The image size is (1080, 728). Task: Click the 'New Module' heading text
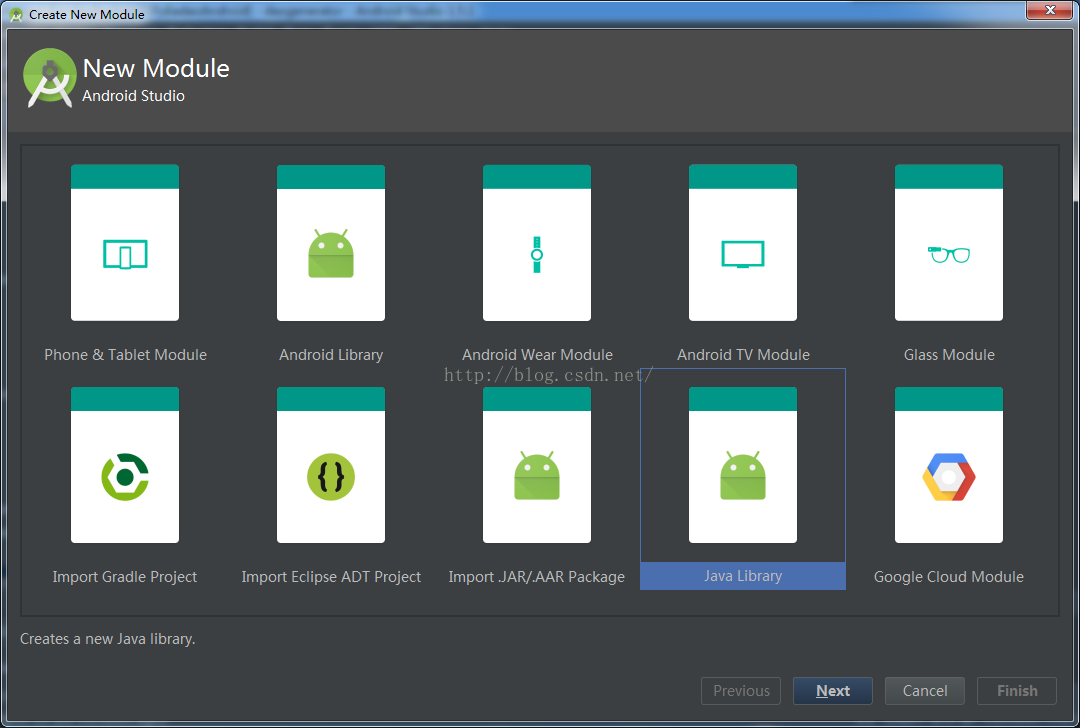click(156, 68)
